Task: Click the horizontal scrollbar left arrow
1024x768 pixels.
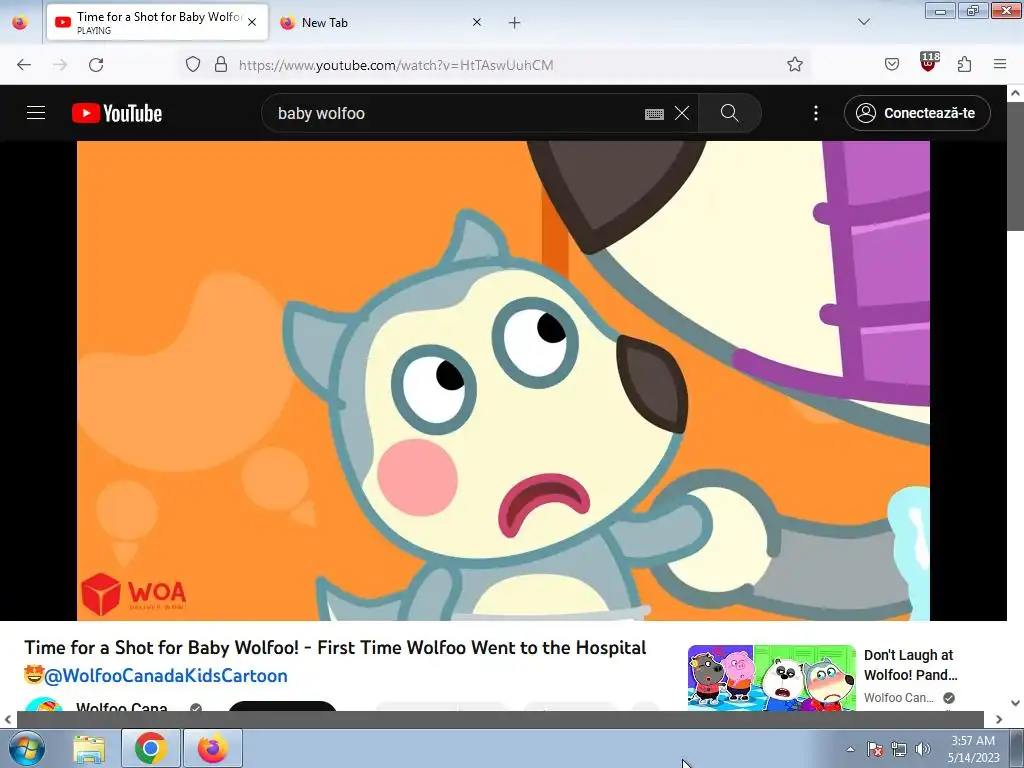Action: (8, 719)
